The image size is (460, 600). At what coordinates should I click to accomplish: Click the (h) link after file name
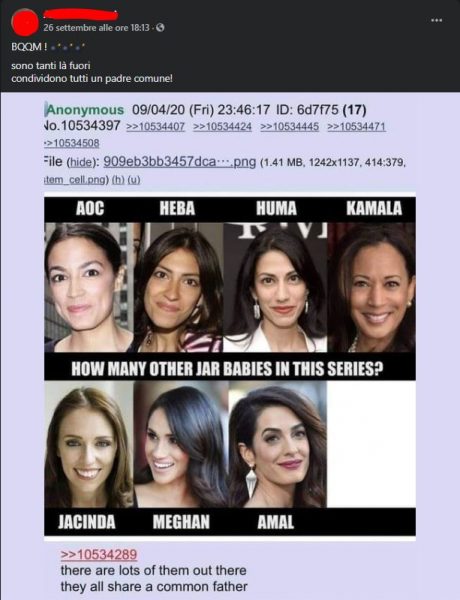[x=117, y=179]
